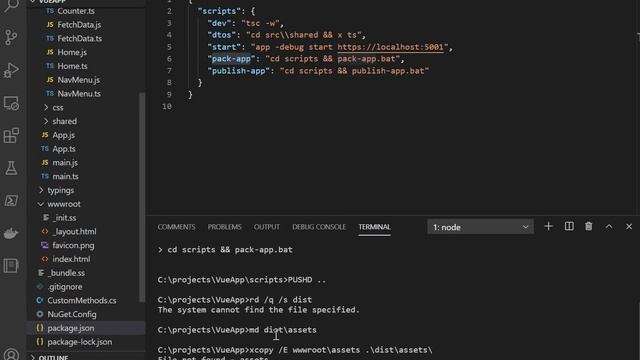640x360 pixels.
Task: Follow the https://localhost:5001 link
Action: coord(390,47)
